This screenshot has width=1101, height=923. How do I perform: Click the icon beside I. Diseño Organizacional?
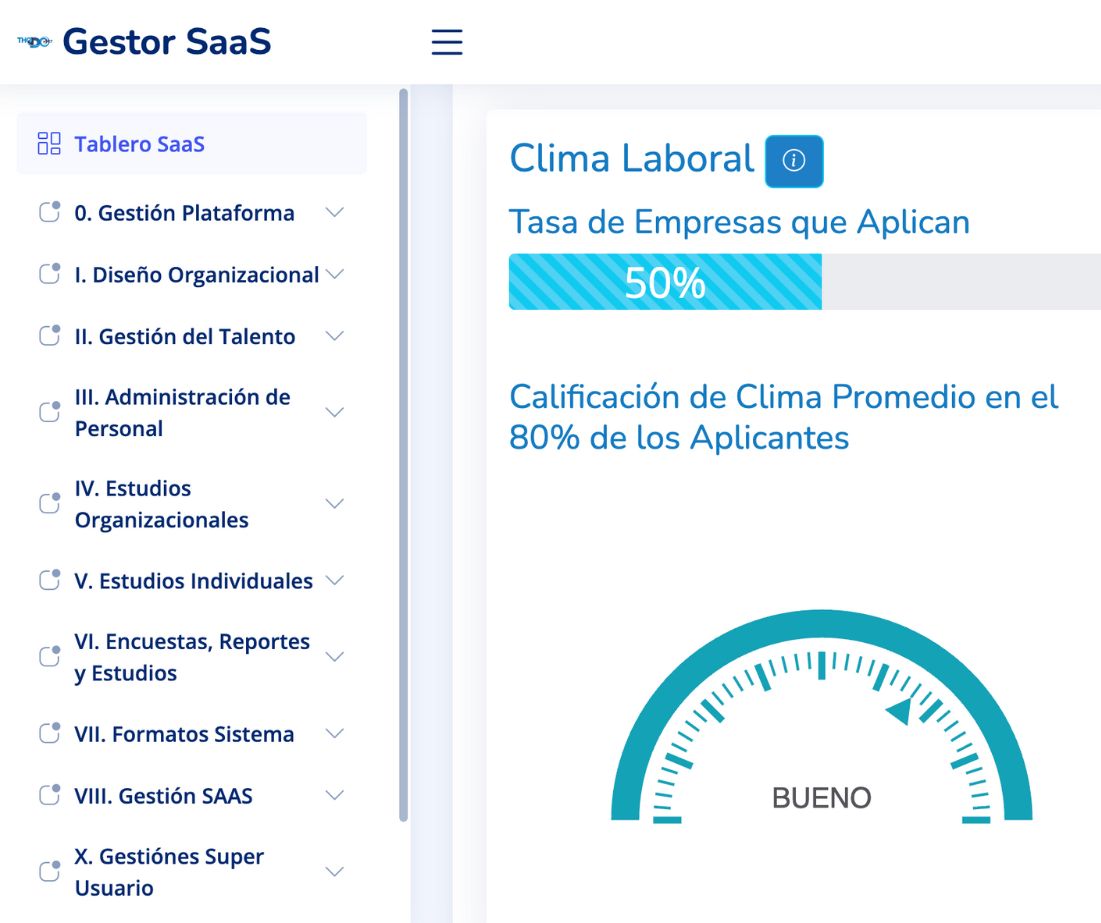(x=49, y=273)
